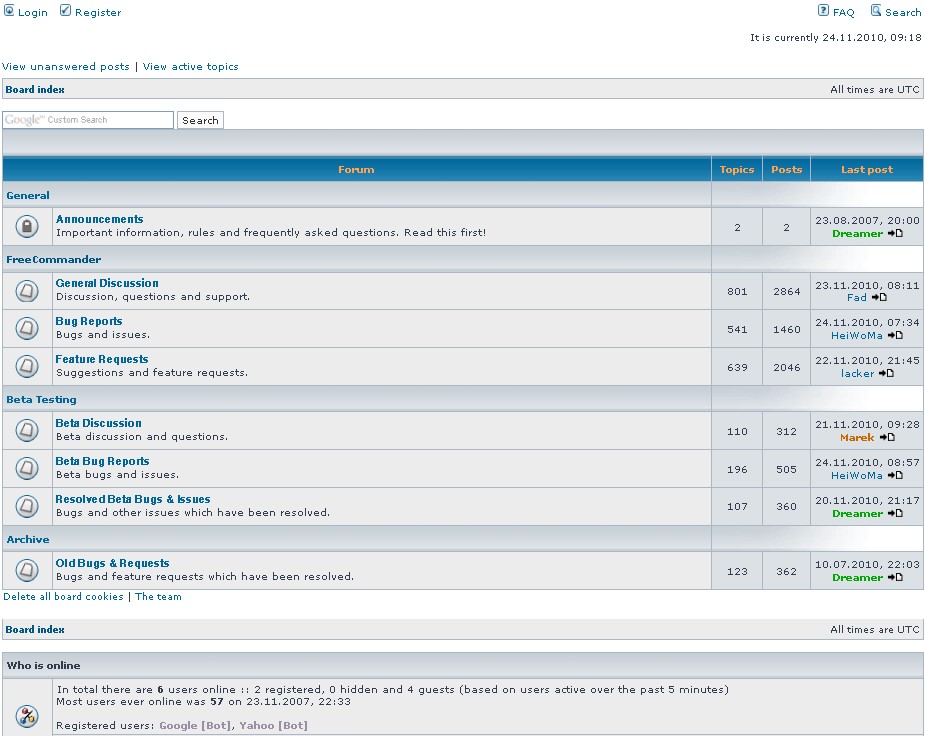Open latest post icon in Beta Bug Reports row
Screen dimensions: 925x736
[x=896, y=475]
